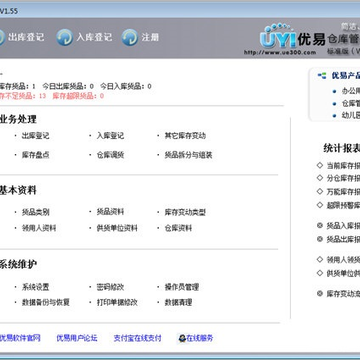360x360 pixels.
Task: Click diamond icon beside 万能库存报 report
Action: tap(320, 191)
